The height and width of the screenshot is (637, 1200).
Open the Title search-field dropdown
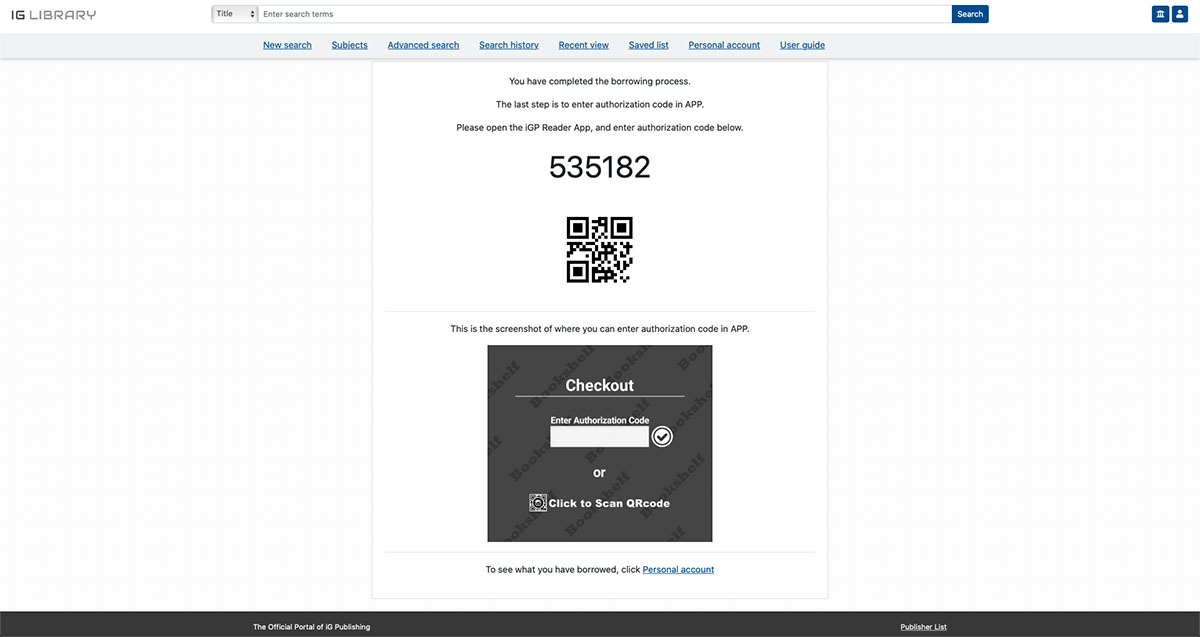click(x=235, y=14)
